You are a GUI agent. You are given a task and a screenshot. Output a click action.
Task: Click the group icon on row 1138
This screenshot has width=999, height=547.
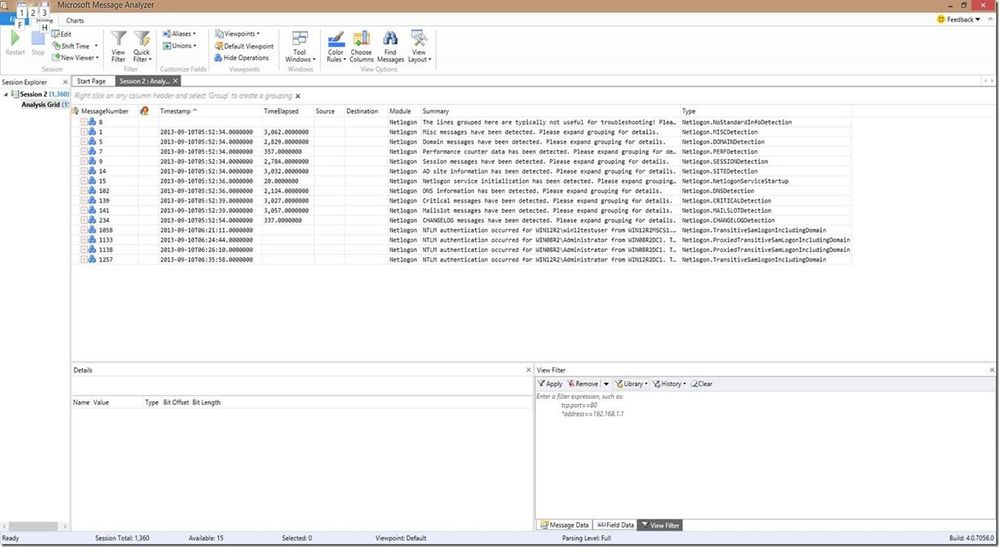click(92, 250)
